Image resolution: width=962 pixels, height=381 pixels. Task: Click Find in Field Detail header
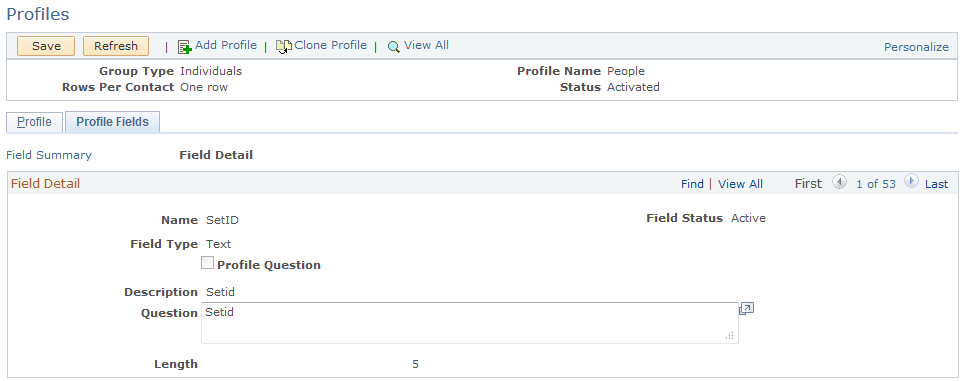tap(692, 184)
